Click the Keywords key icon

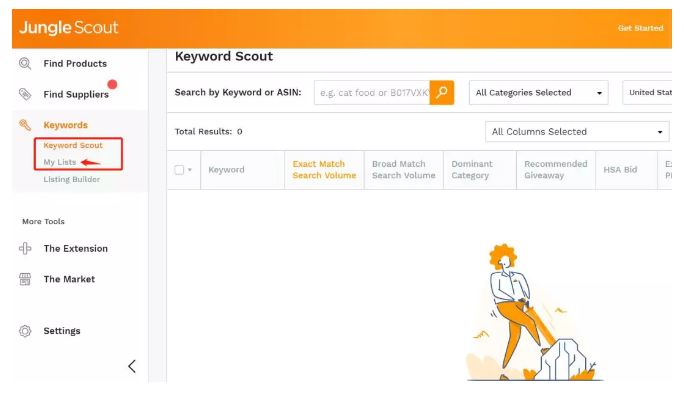click(x=25, y=125)
